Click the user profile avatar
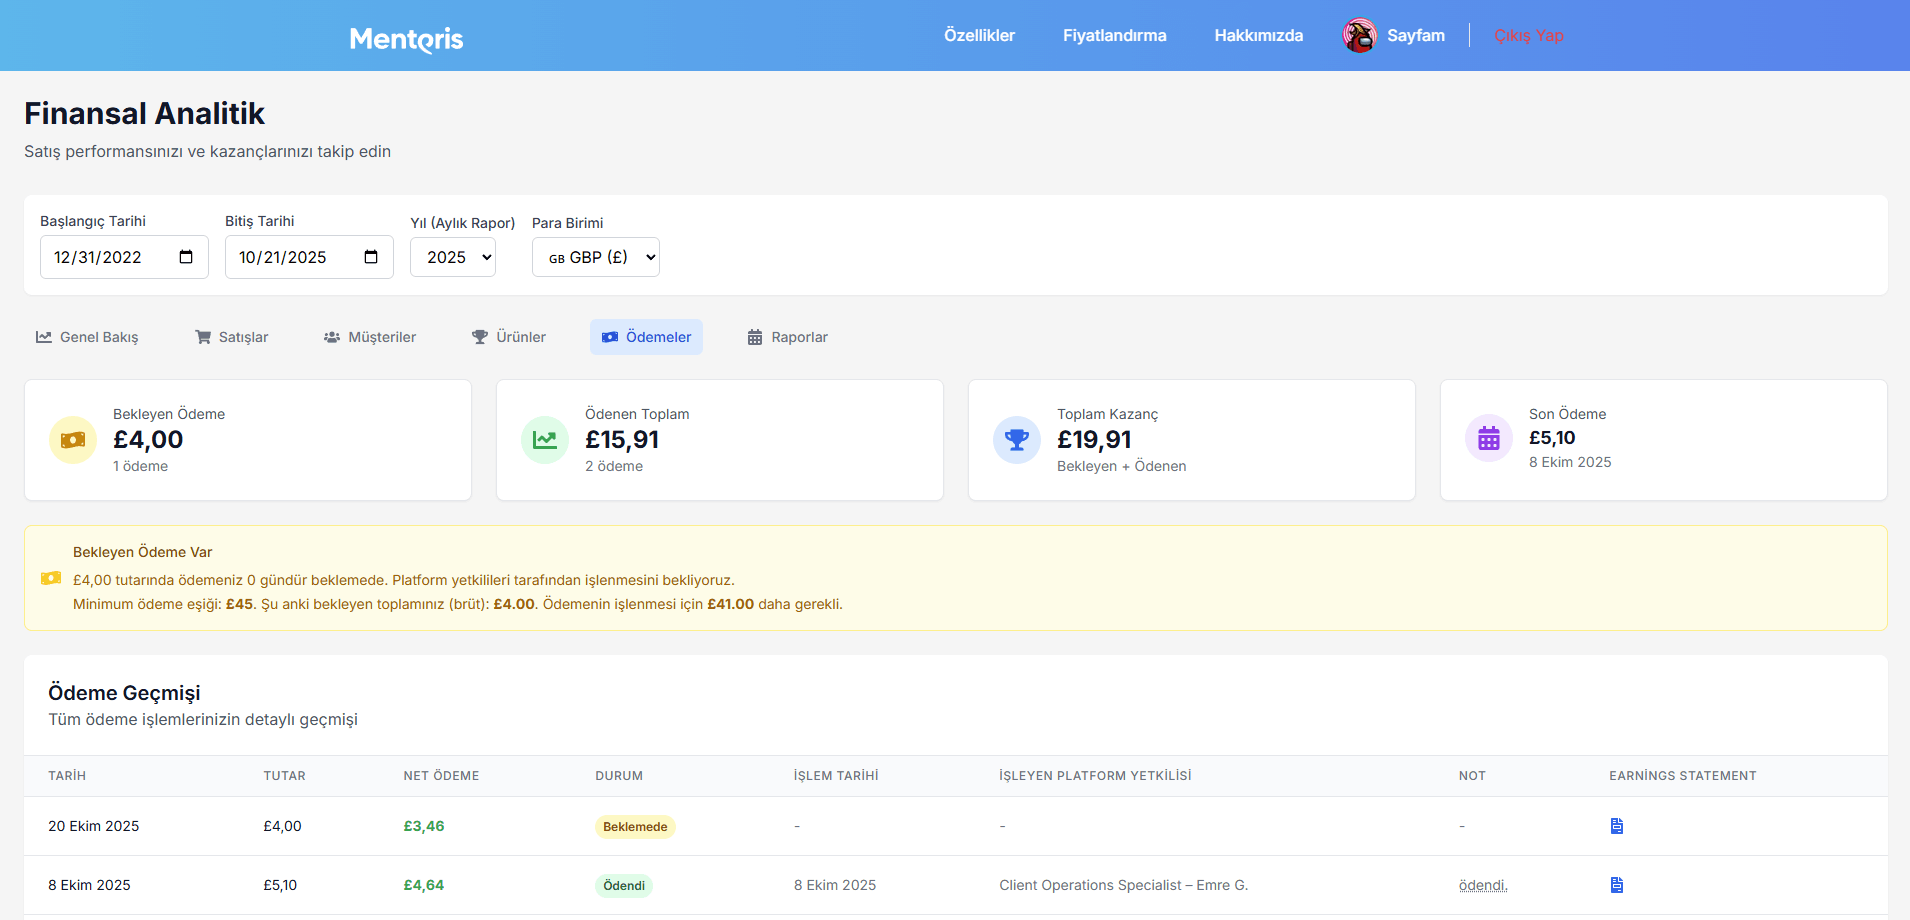Viewport: 1910px width, 920px height. (1359, 36)
